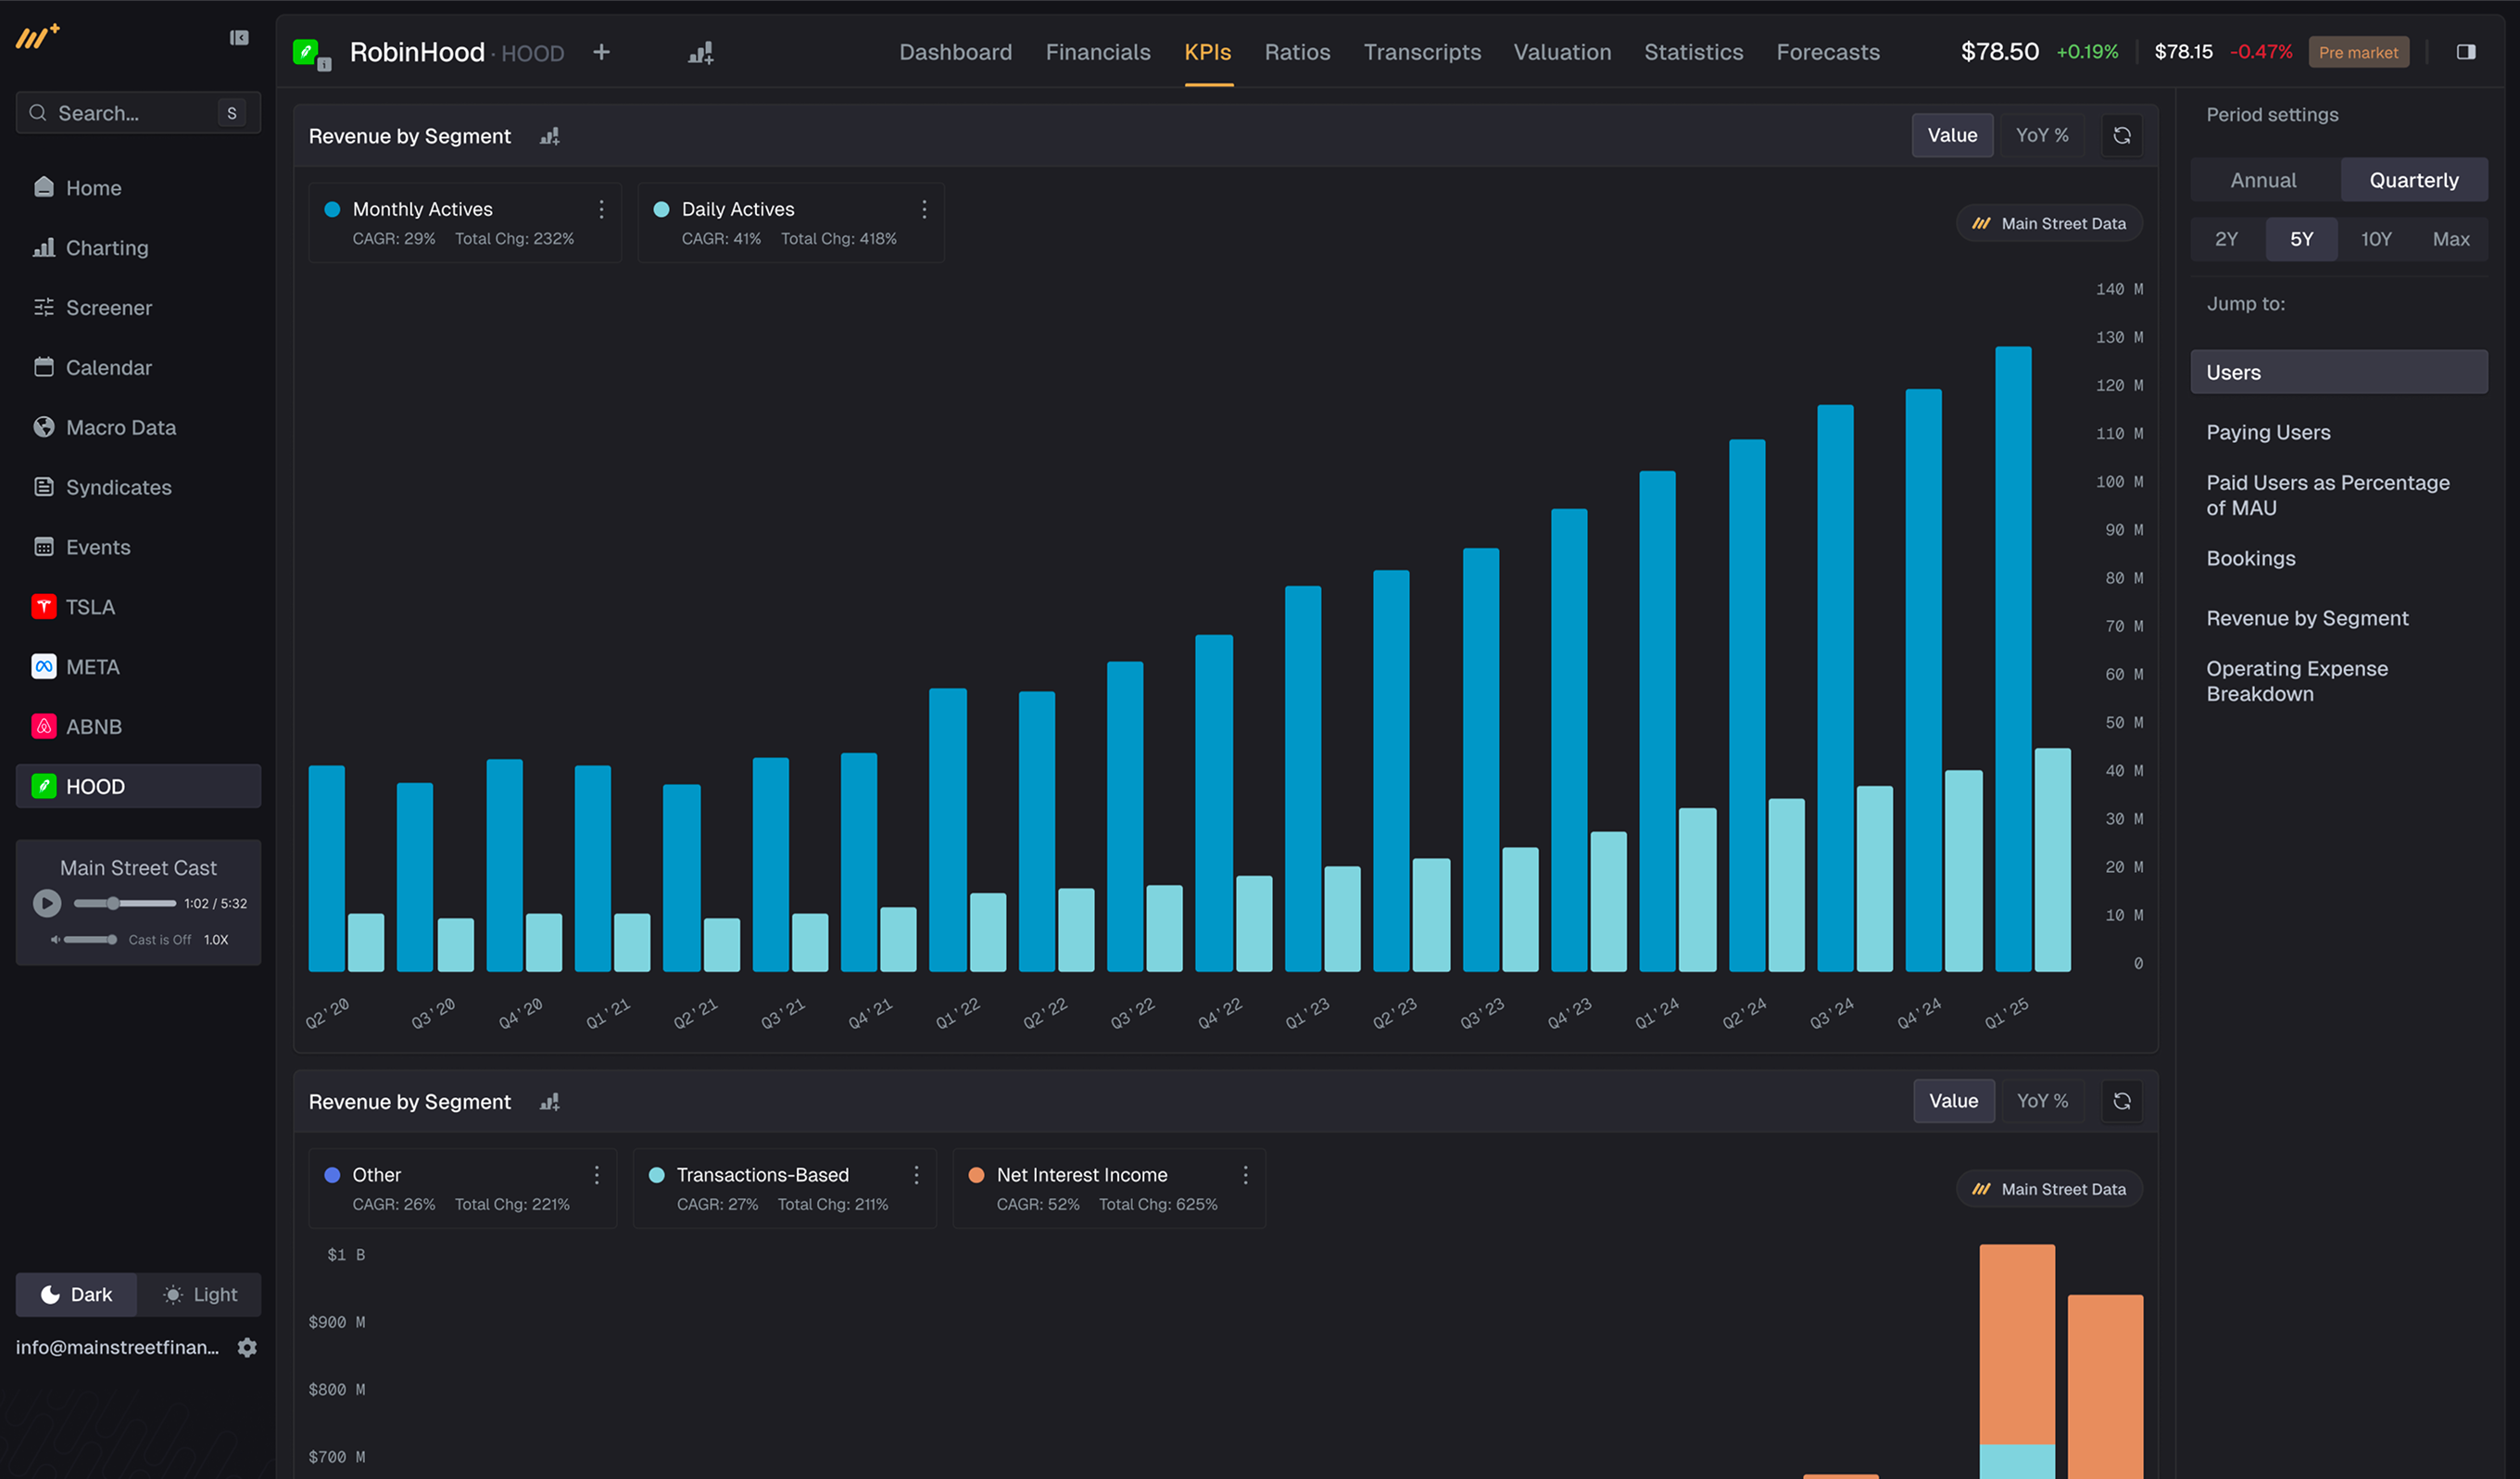
Task: Click the add-to-chart icon beside the HOOD ticker
Action: point(700,52)
